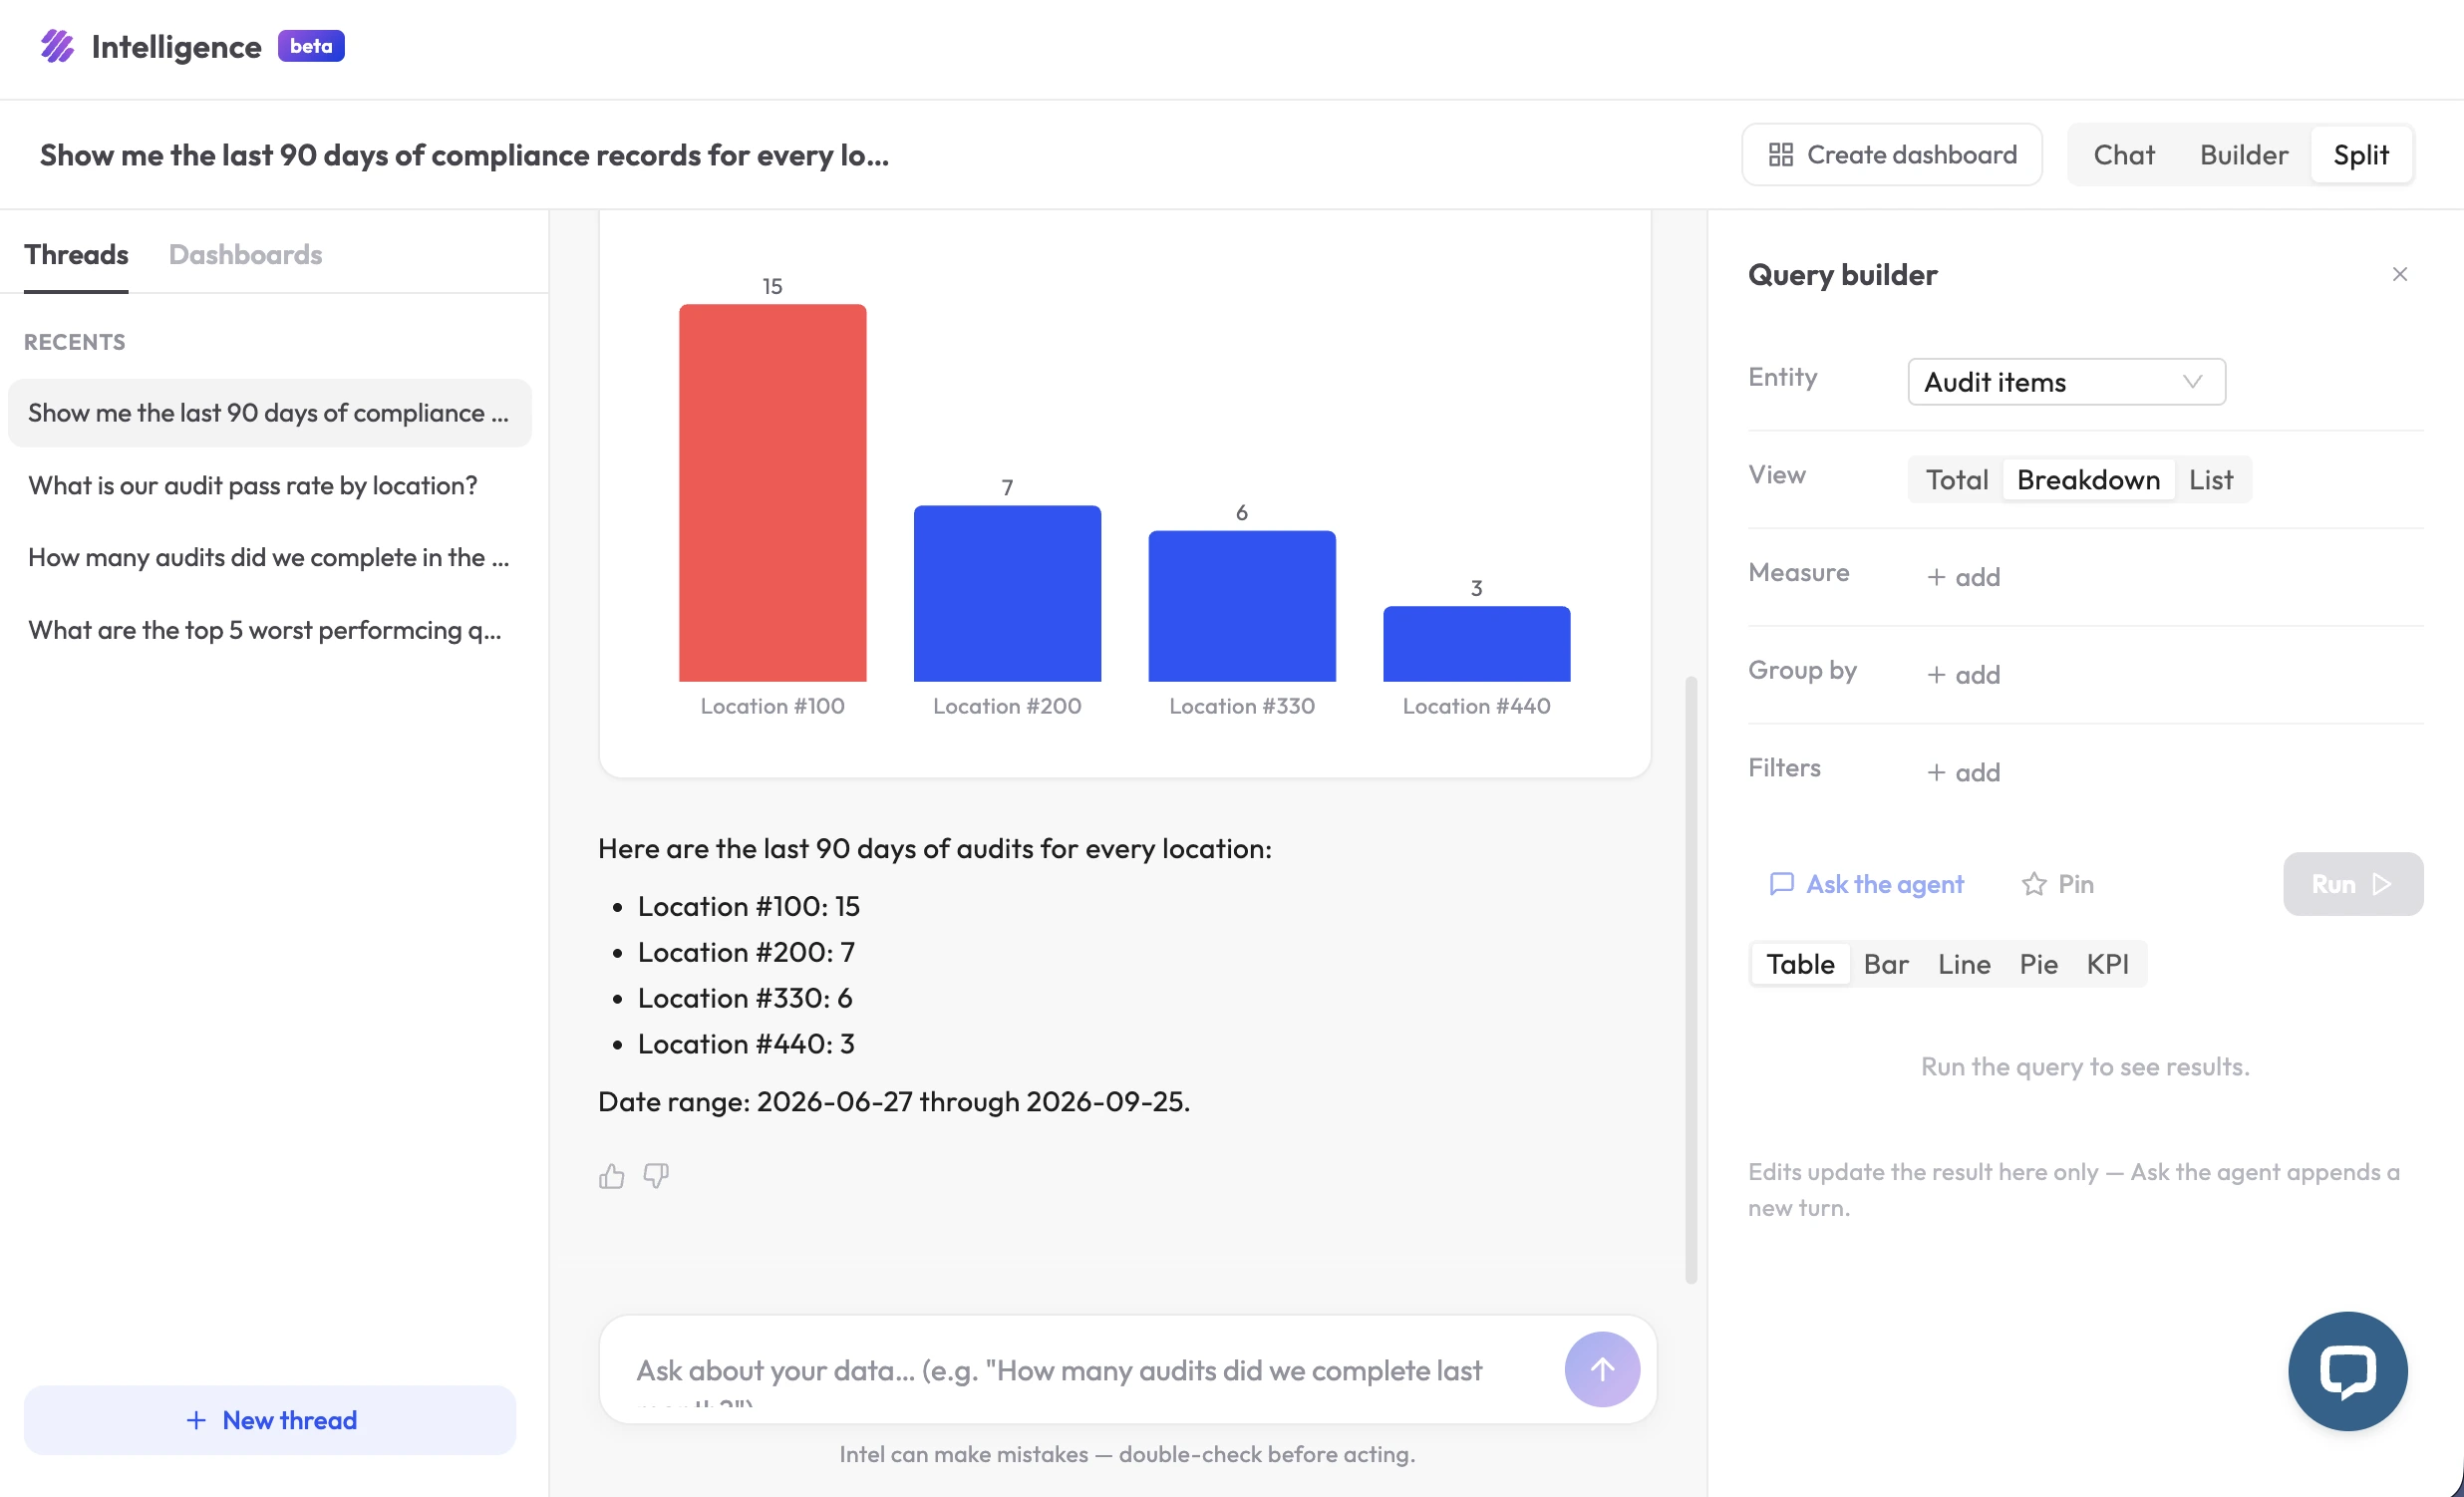Switch to Chat layout mode
Image resolution: width=2464 pixels, height=1497 pixels.
click(2124, 155)
